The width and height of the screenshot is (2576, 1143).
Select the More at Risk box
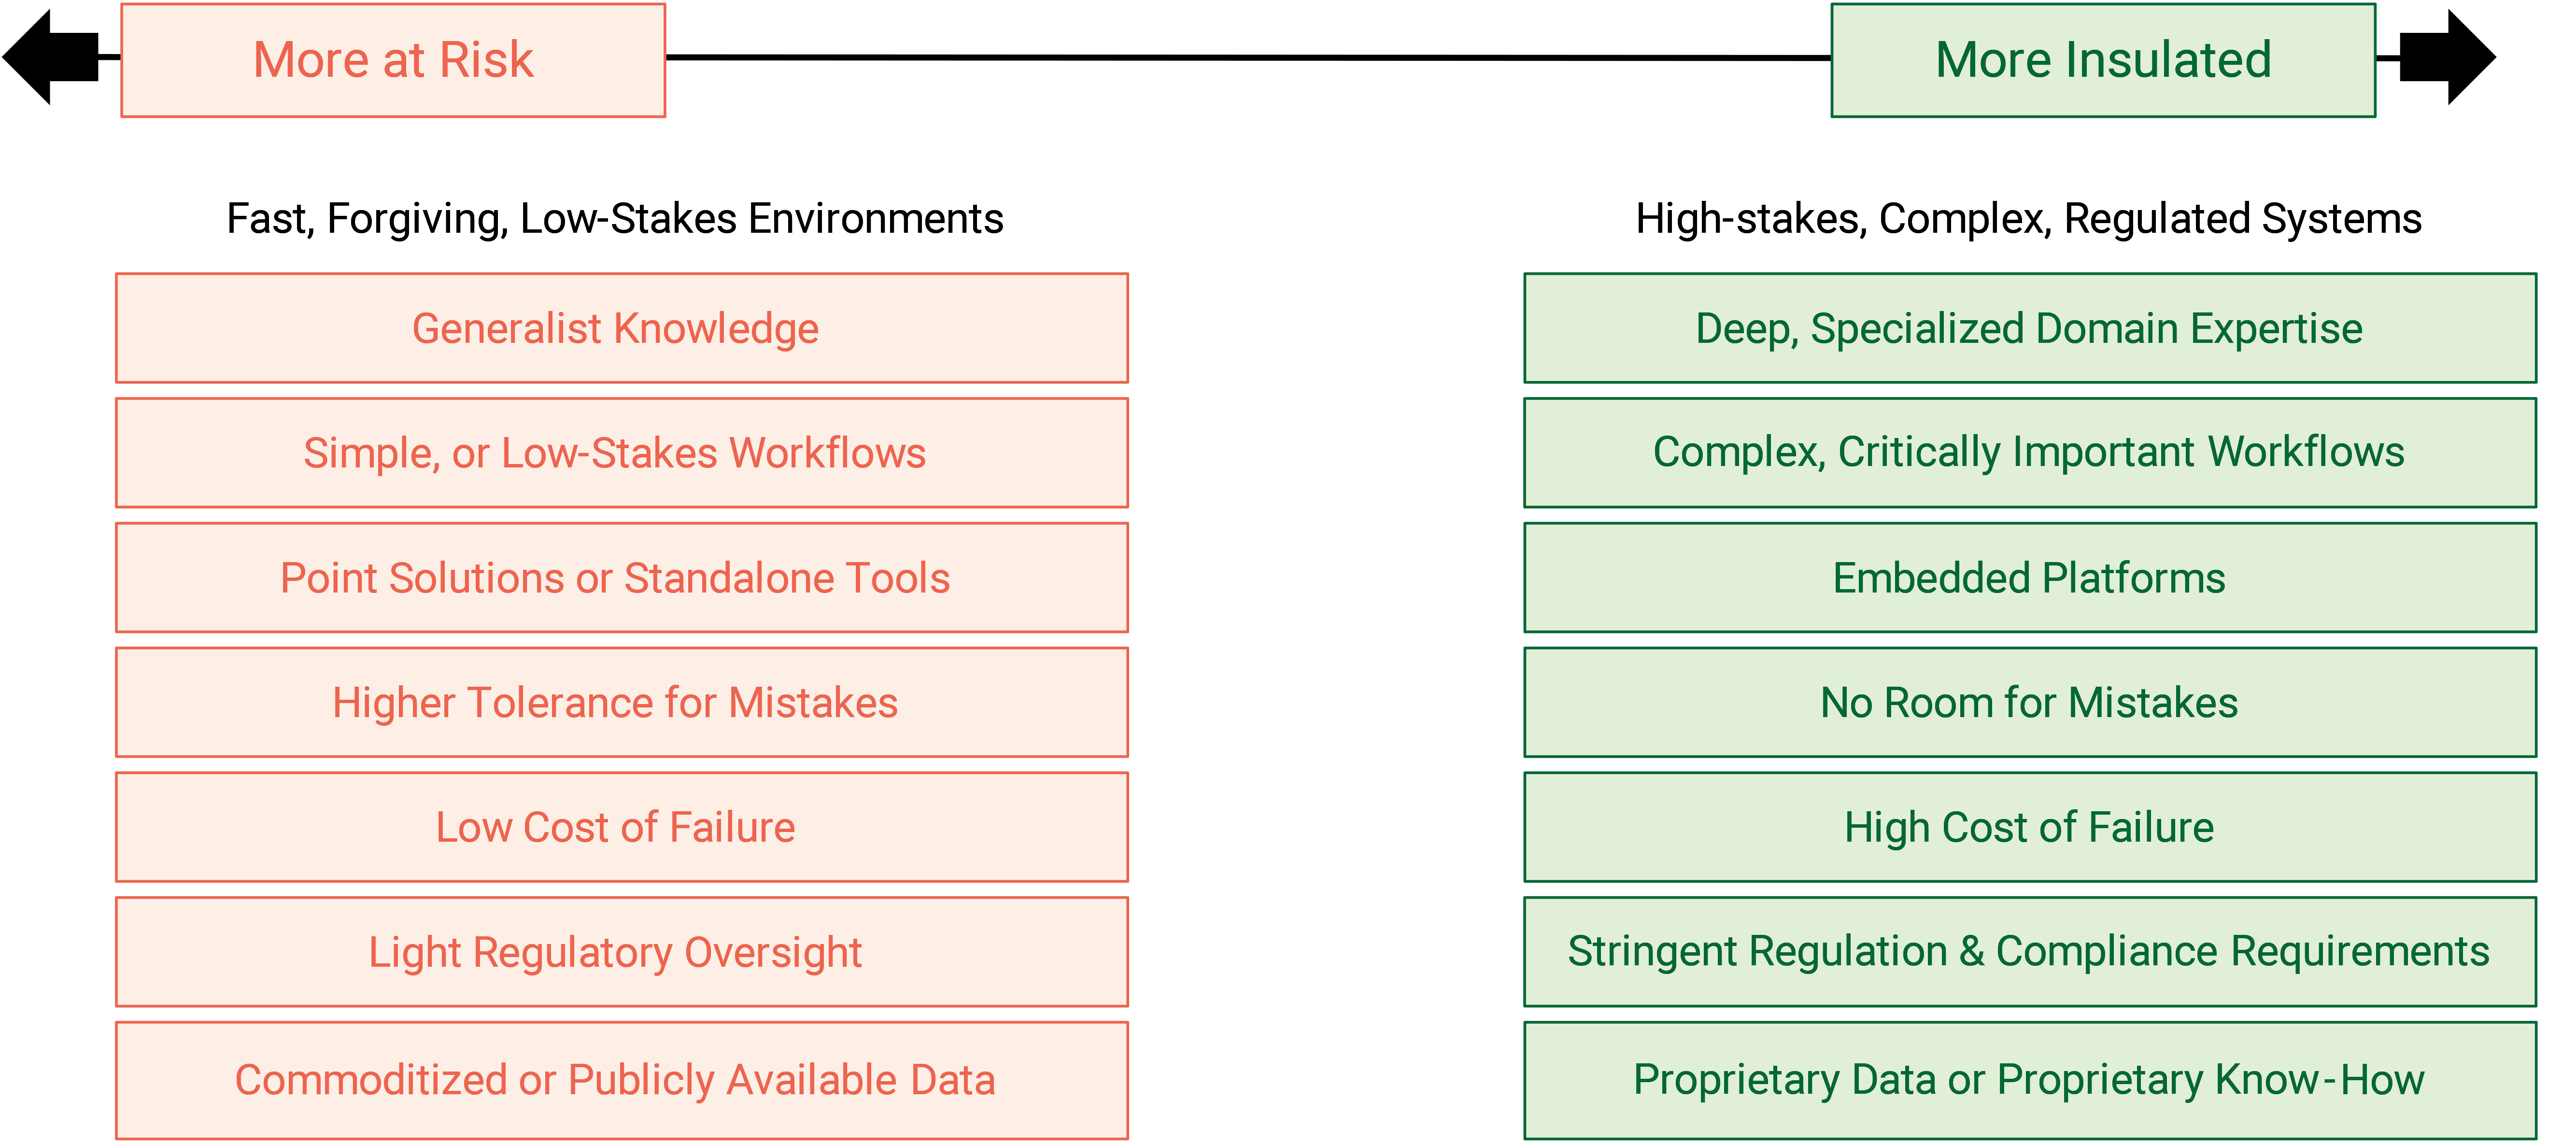[x=393, y=60]
